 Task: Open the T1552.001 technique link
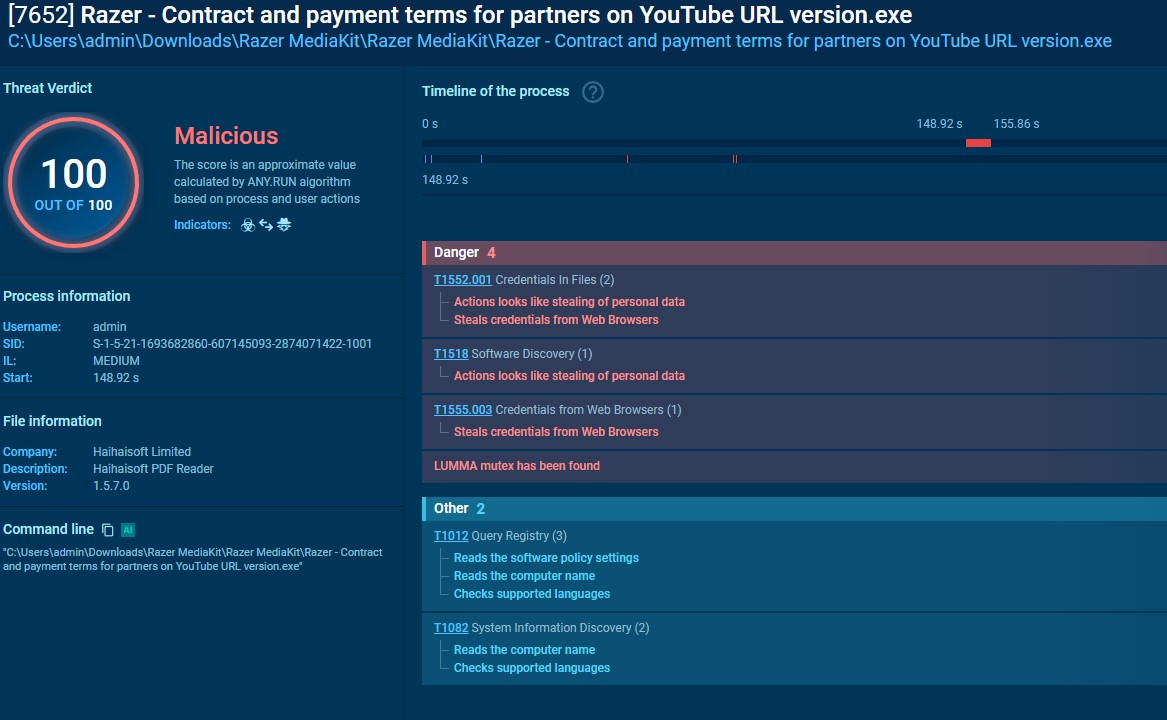(x=462, y=280)
